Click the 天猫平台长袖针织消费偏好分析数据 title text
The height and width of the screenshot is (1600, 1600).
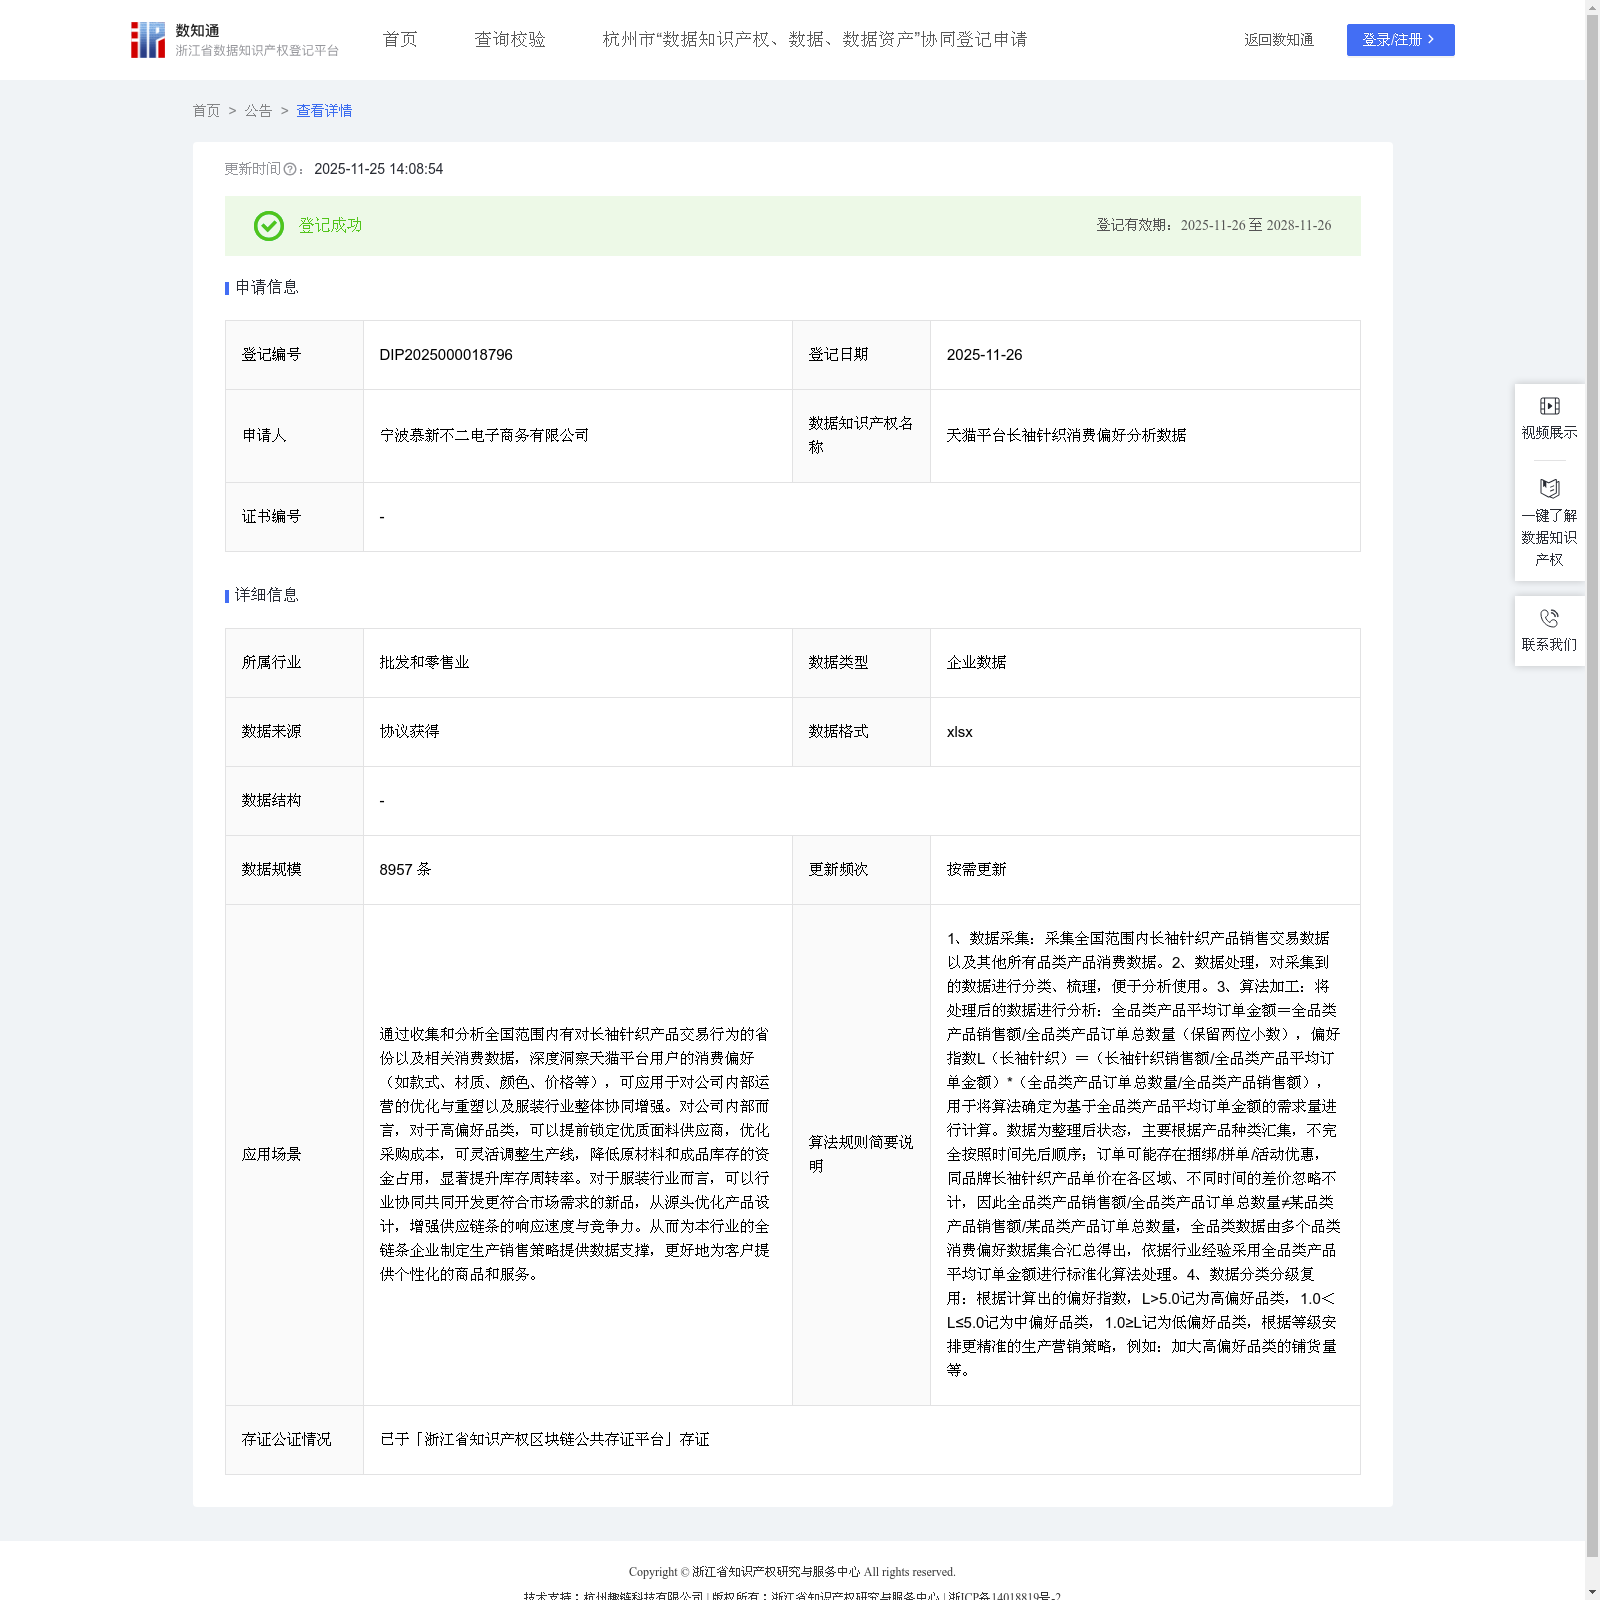click(1066, 436)
